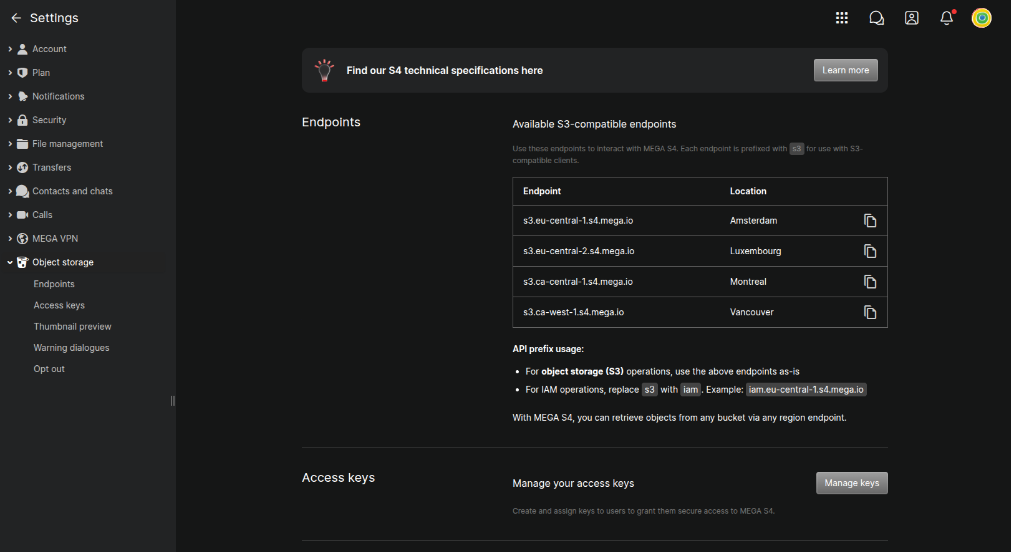Viewport: 1011px width, 552px height.
Task: Select Security in the settings sidebar
Action: [x=50, y=120]
